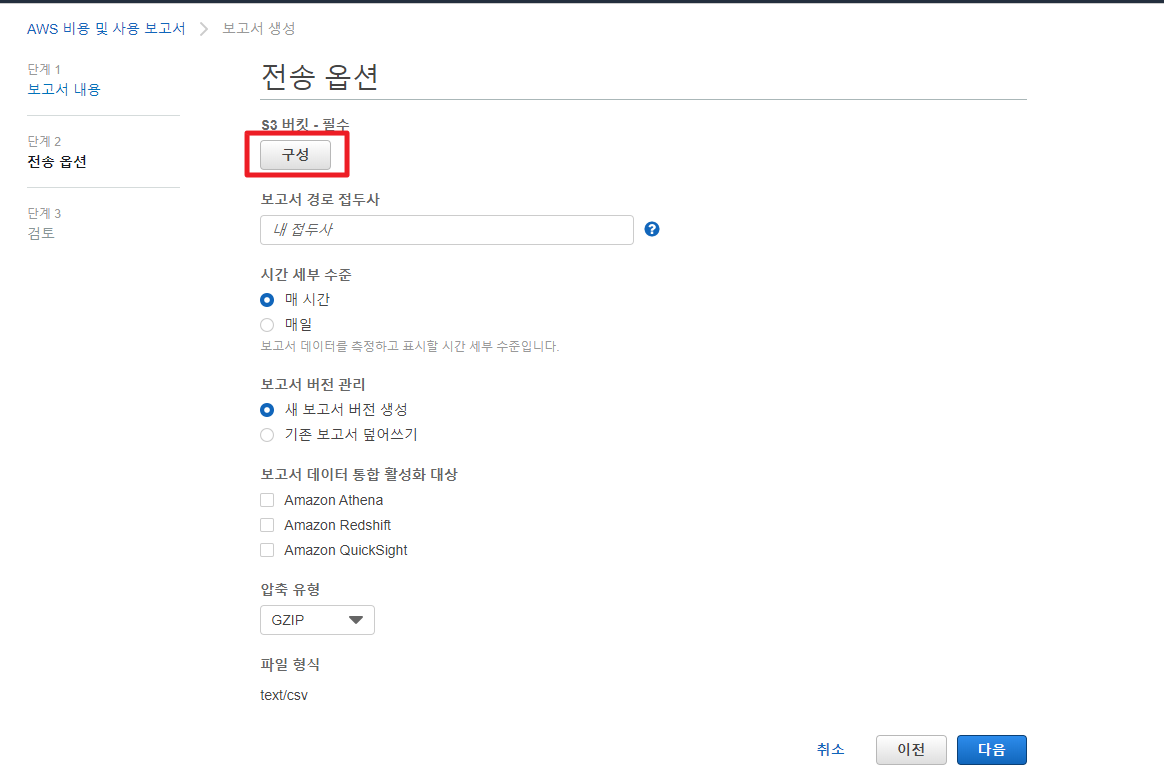Click the 보고서 생성 breadcrumb text
The image size is (1164, 782).
(x=258, y=28)
